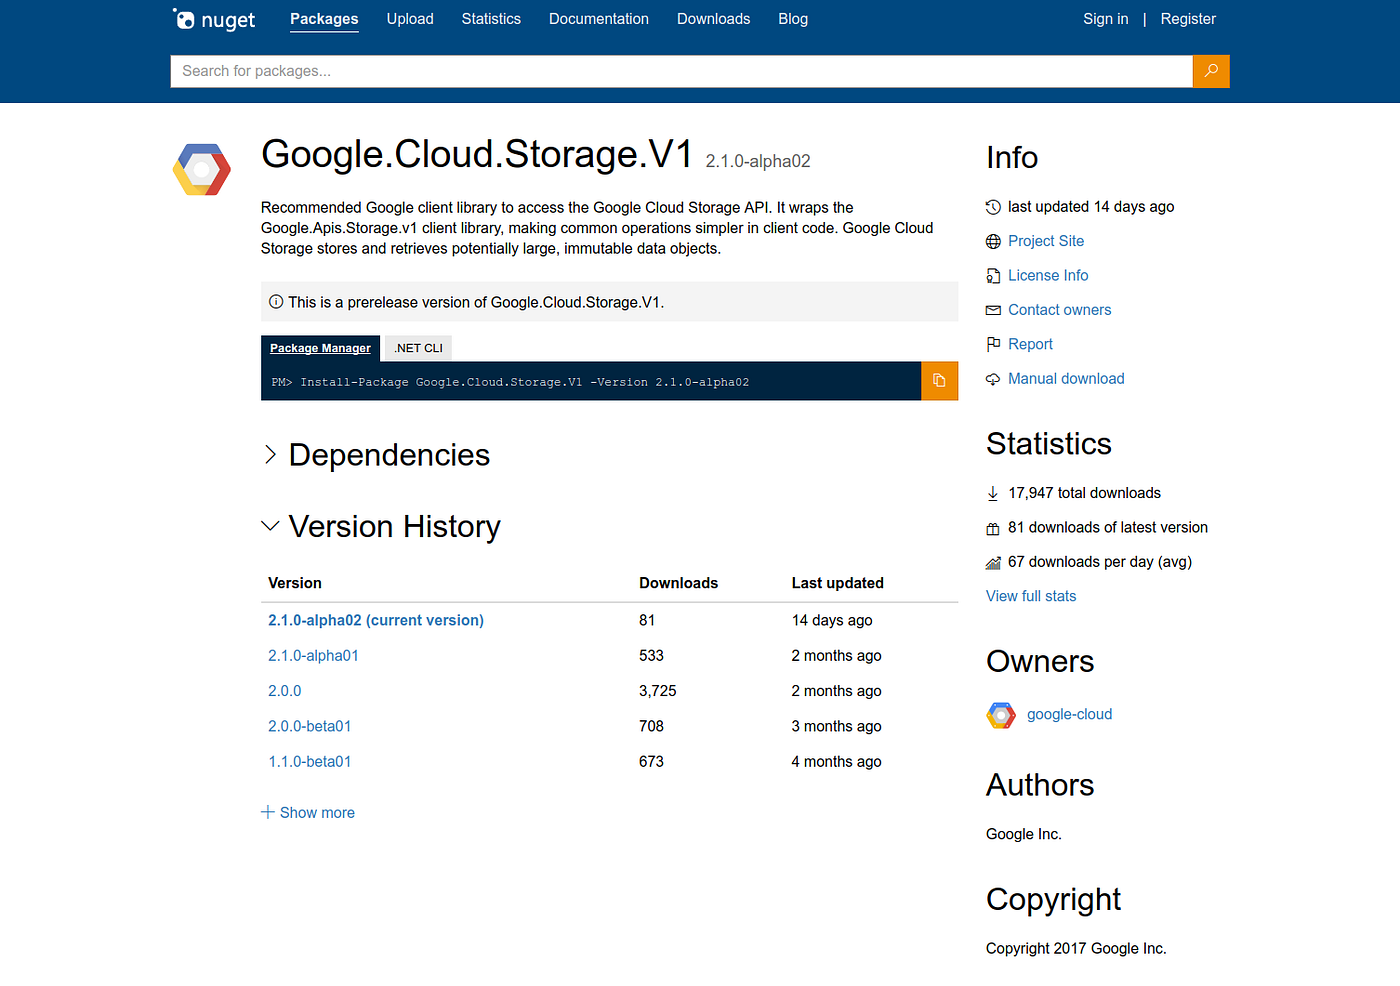Click the google-cloud owner avatar

tap(1000, 714)
